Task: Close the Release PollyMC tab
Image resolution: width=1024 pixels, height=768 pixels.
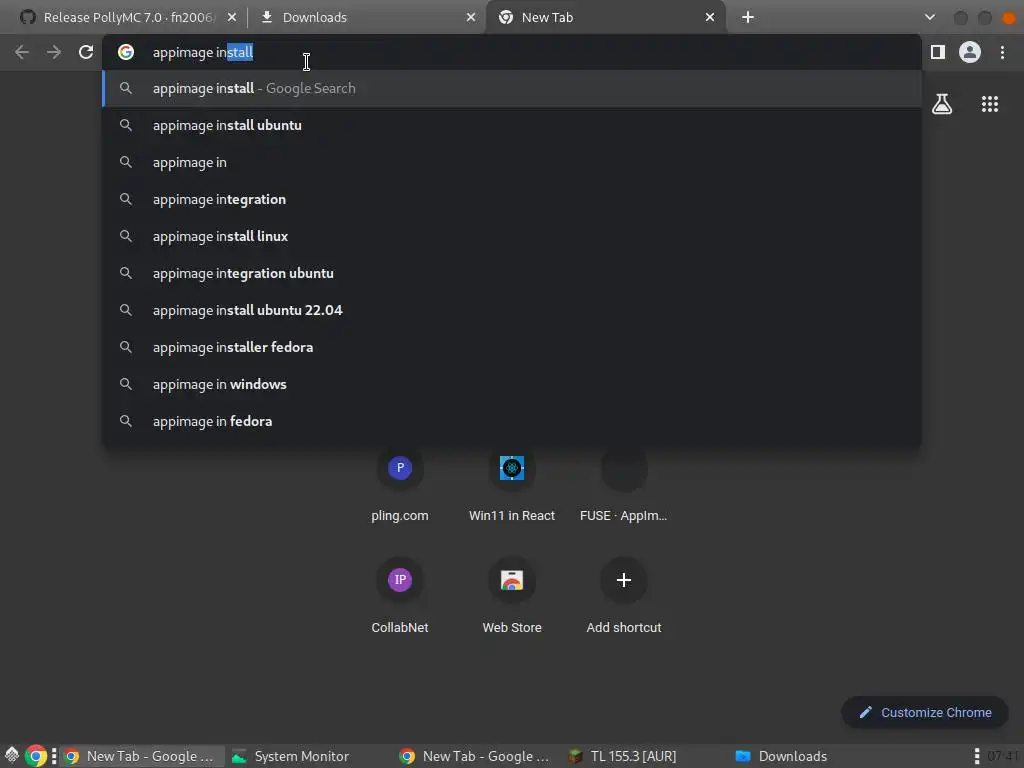Action: pos(232,18)
